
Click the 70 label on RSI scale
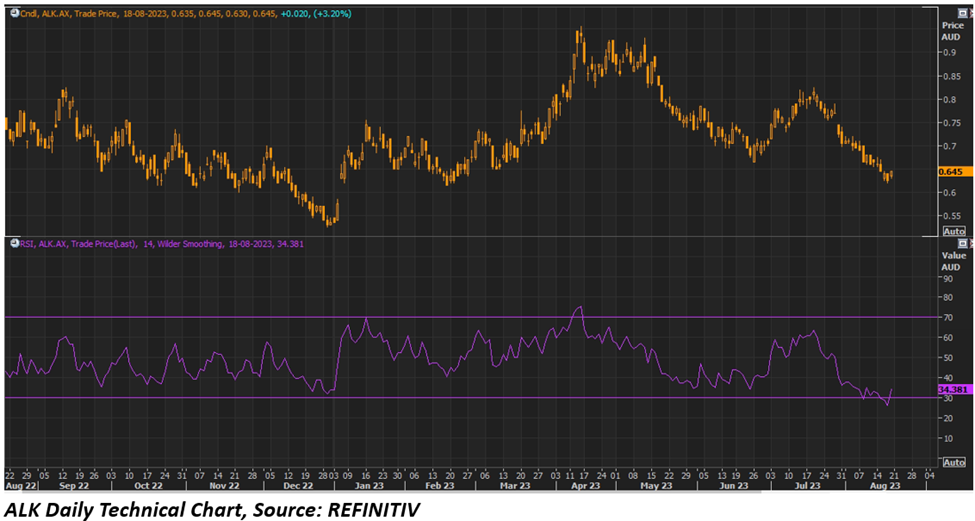[x=949, y=318]
